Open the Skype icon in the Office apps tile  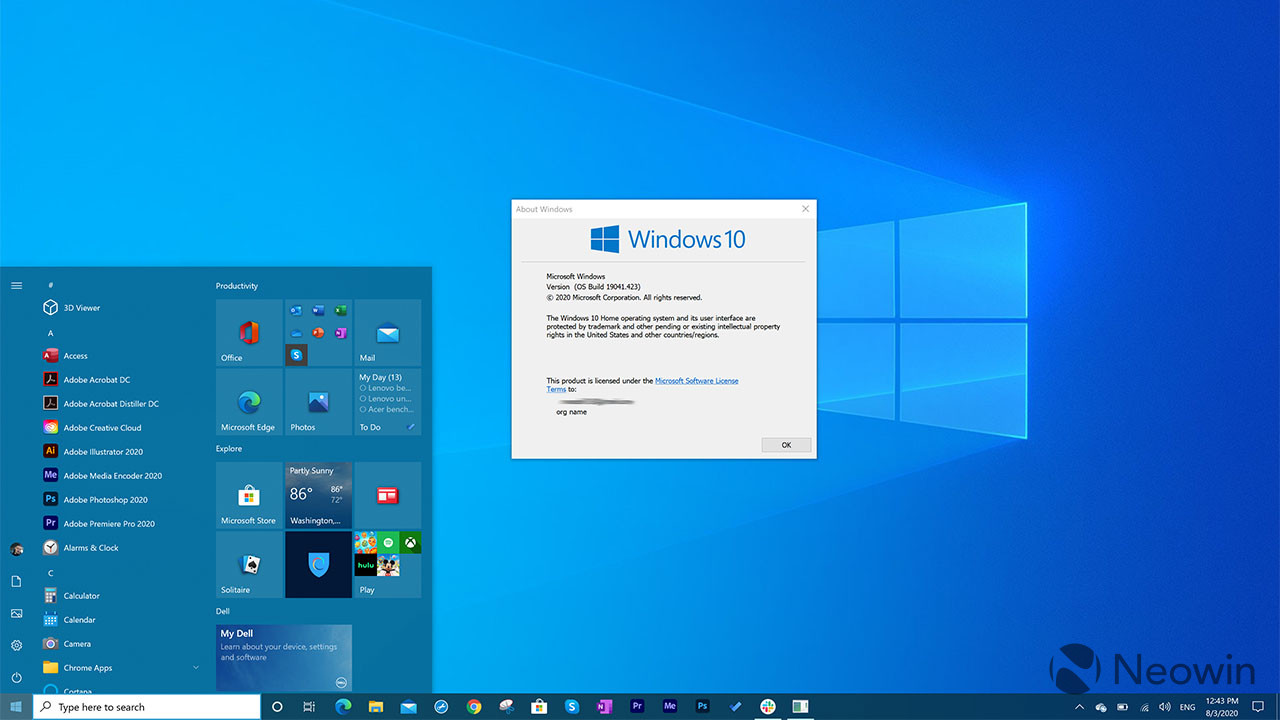pos(296,354)
